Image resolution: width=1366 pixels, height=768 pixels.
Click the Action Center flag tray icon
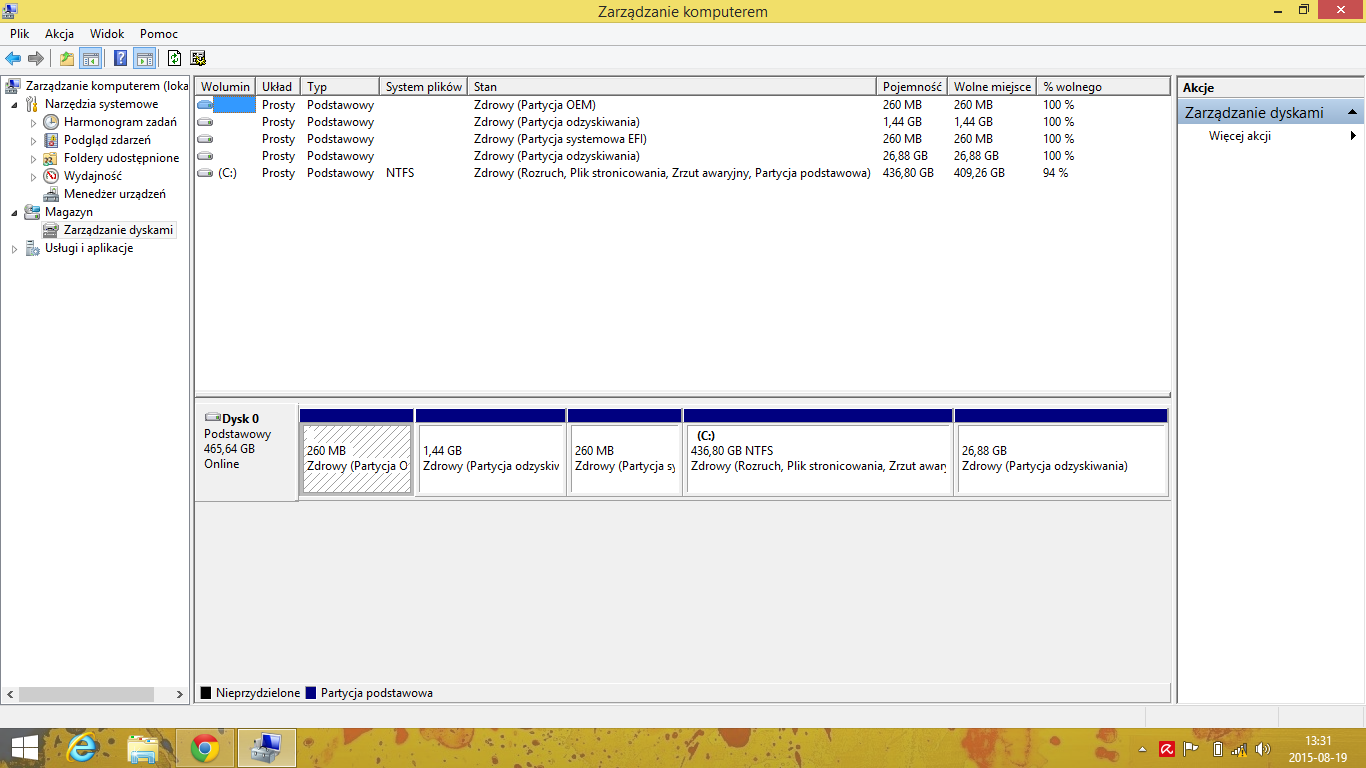[x=1191, y=748]
